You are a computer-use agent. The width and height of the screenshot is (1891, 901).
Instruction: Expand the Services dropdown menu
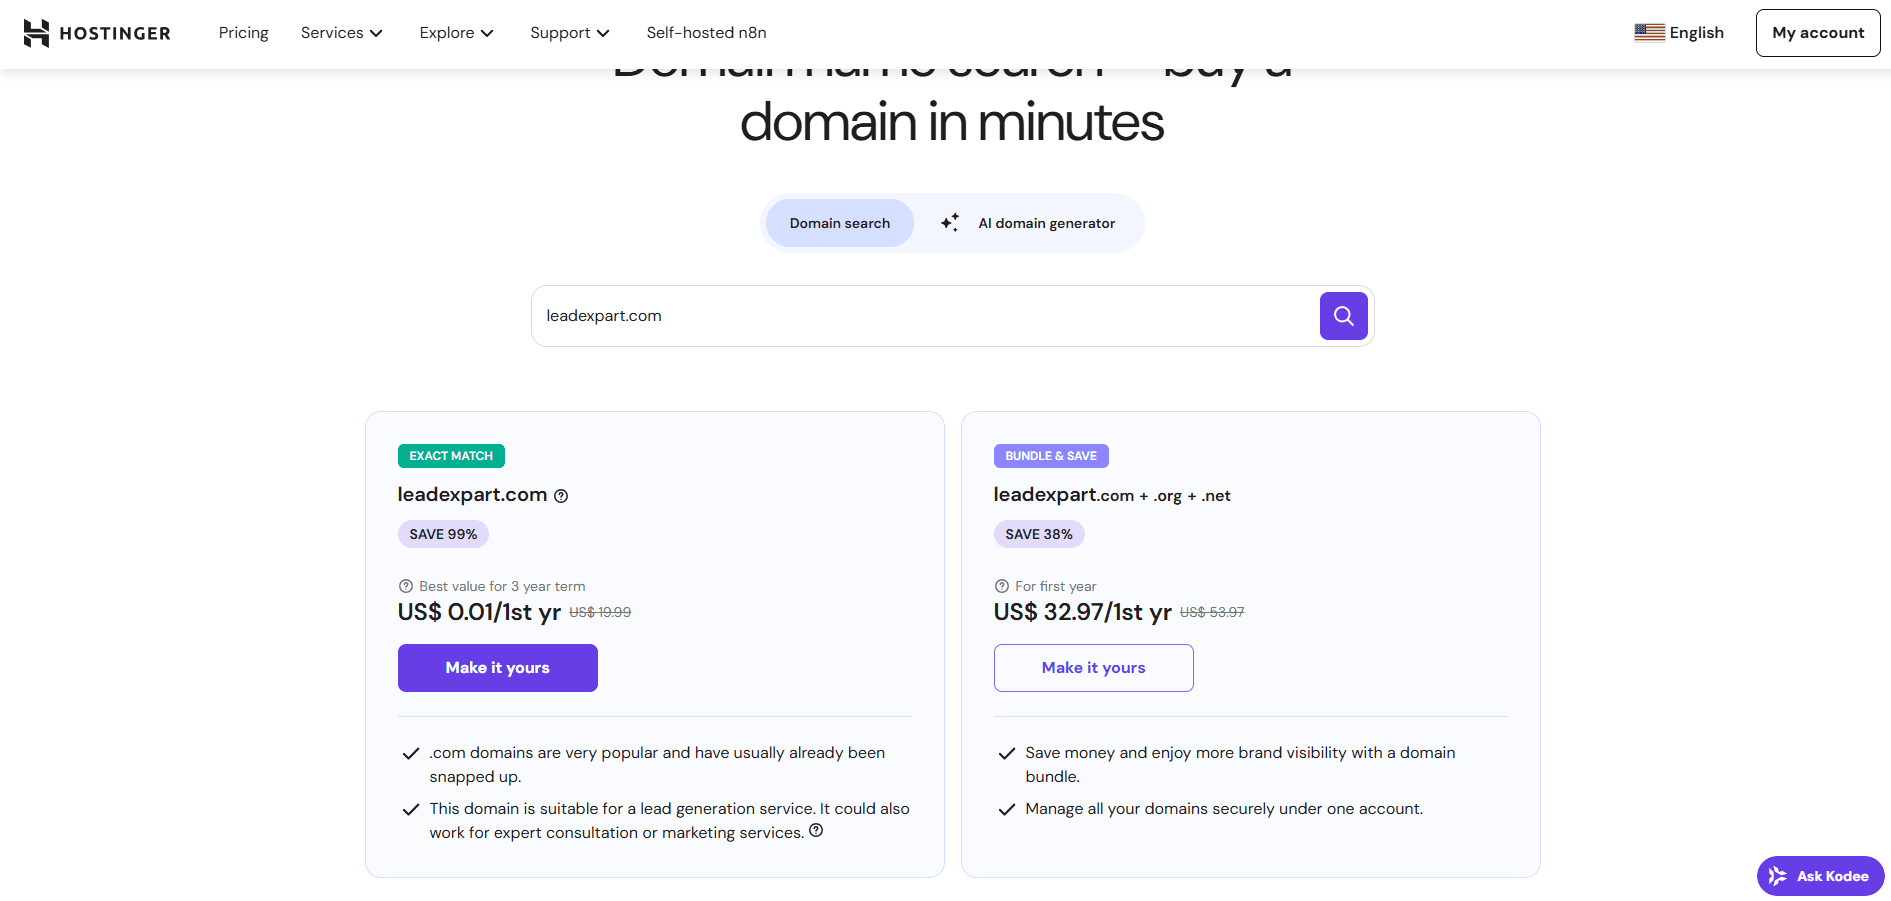341,33
